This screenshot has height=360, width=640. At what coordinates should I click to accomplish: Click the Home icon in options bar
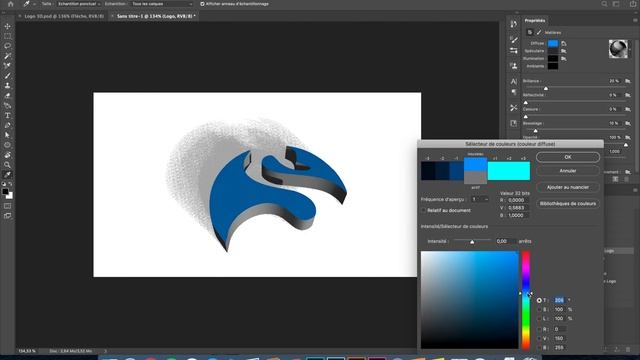(x=11, y=4)
